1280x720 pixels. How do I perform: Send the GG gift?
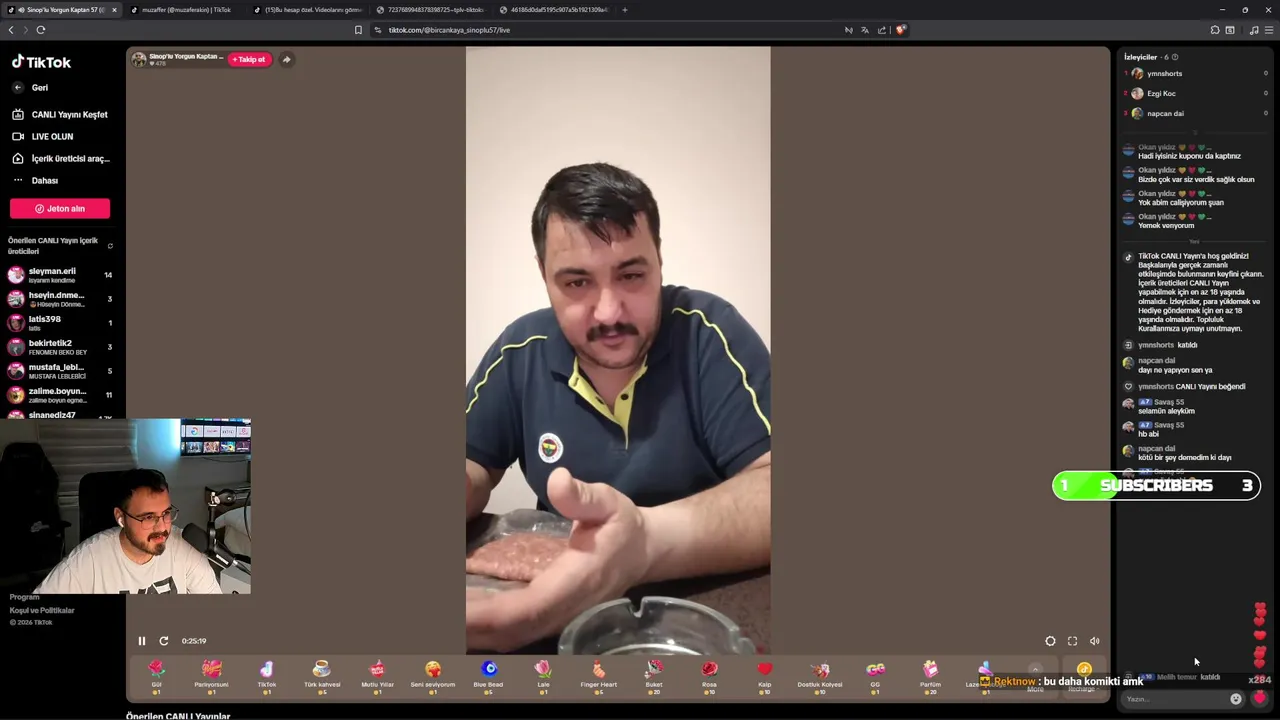click(x=875, y=676)
